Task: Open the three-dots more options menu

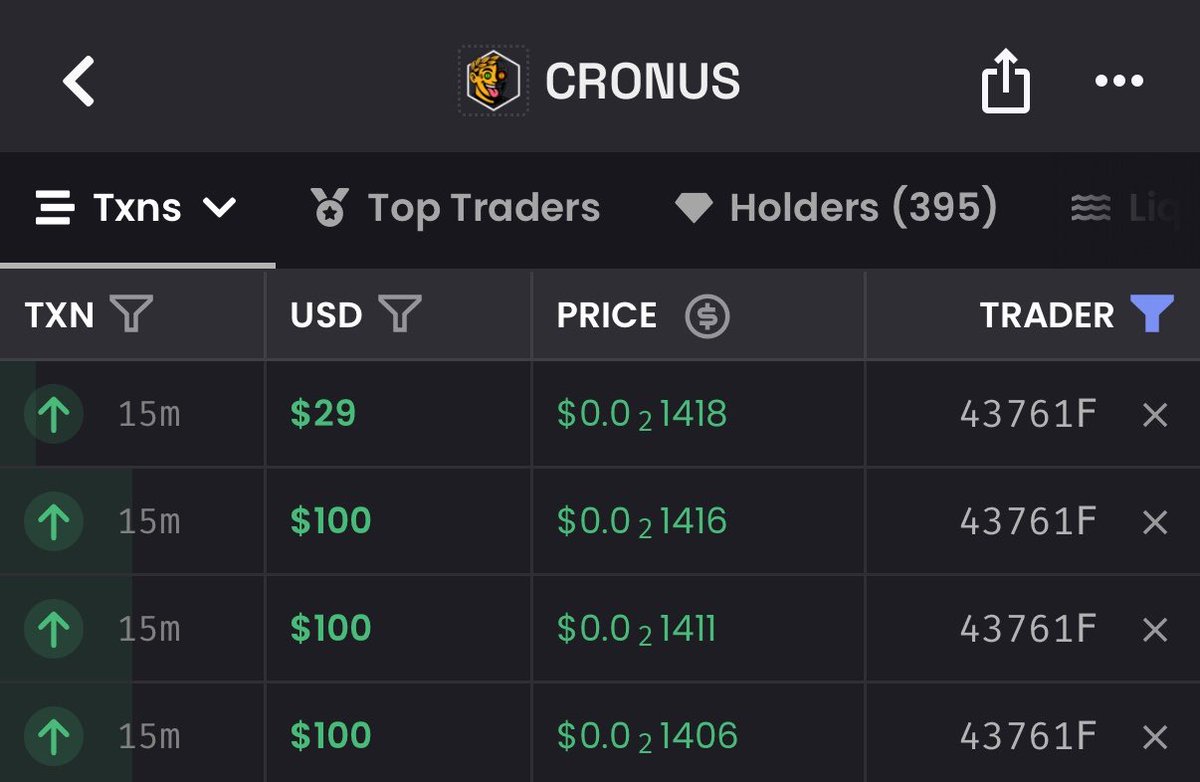Action: coord(1119,81)
